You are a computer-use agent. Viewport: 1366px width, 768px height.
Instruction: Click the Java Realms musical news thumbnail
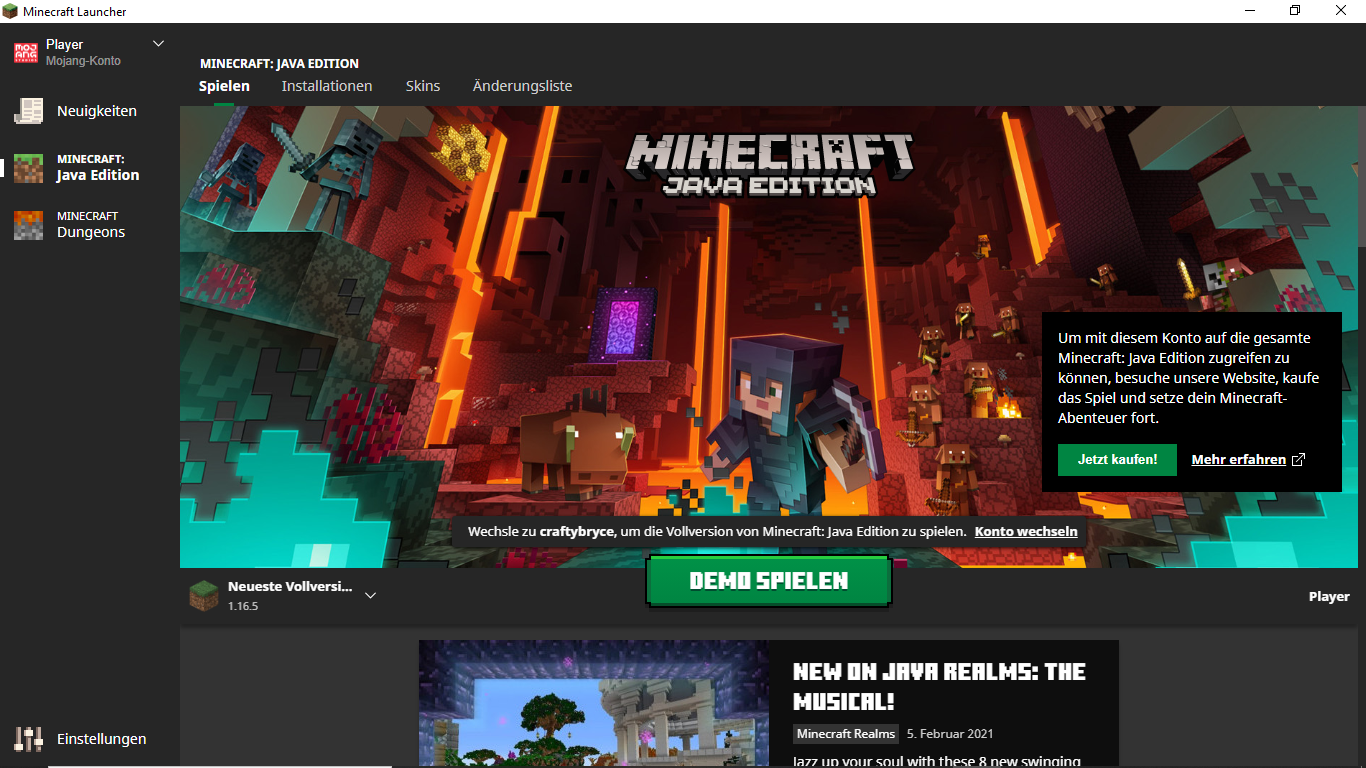point(594,704)
